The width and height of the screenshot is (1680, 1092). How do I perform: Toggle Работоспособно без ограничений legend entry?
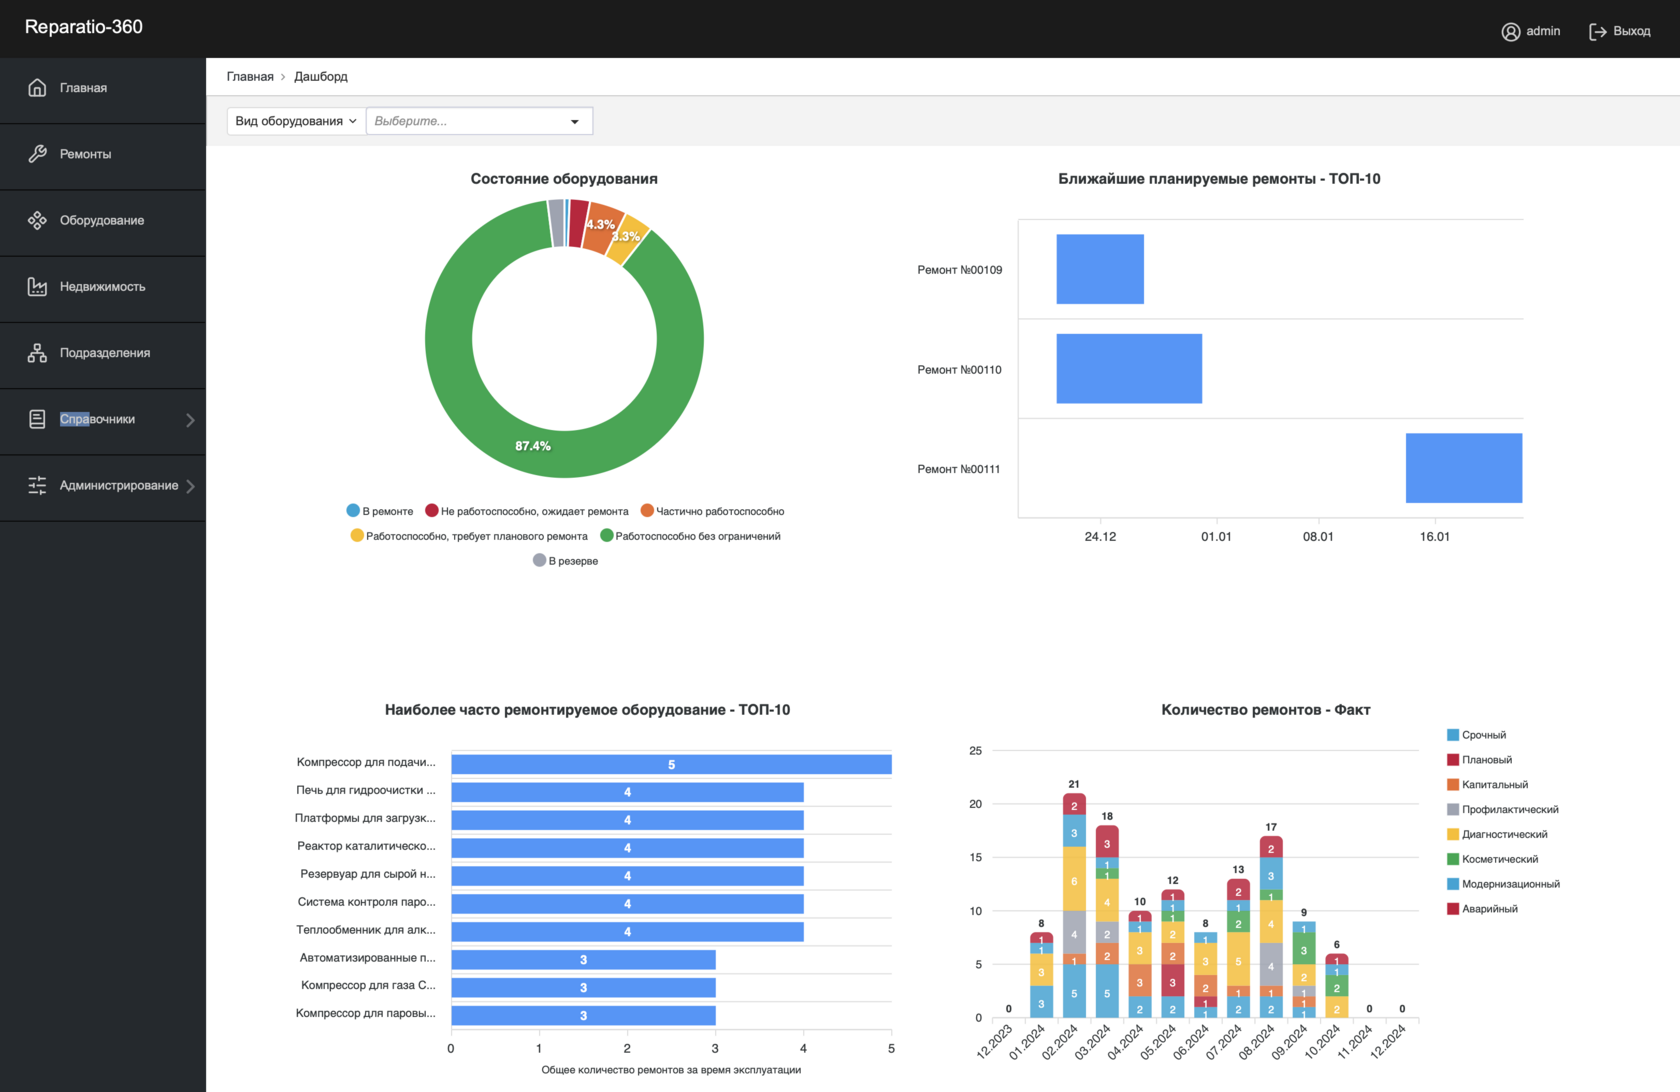tap(690, 536)
